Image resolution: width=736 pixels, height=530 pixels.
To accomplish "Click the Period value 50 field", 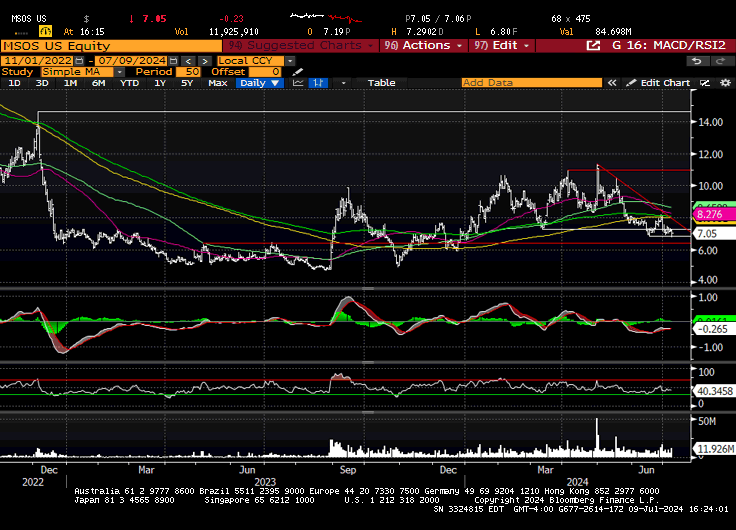I will point(188,72).
